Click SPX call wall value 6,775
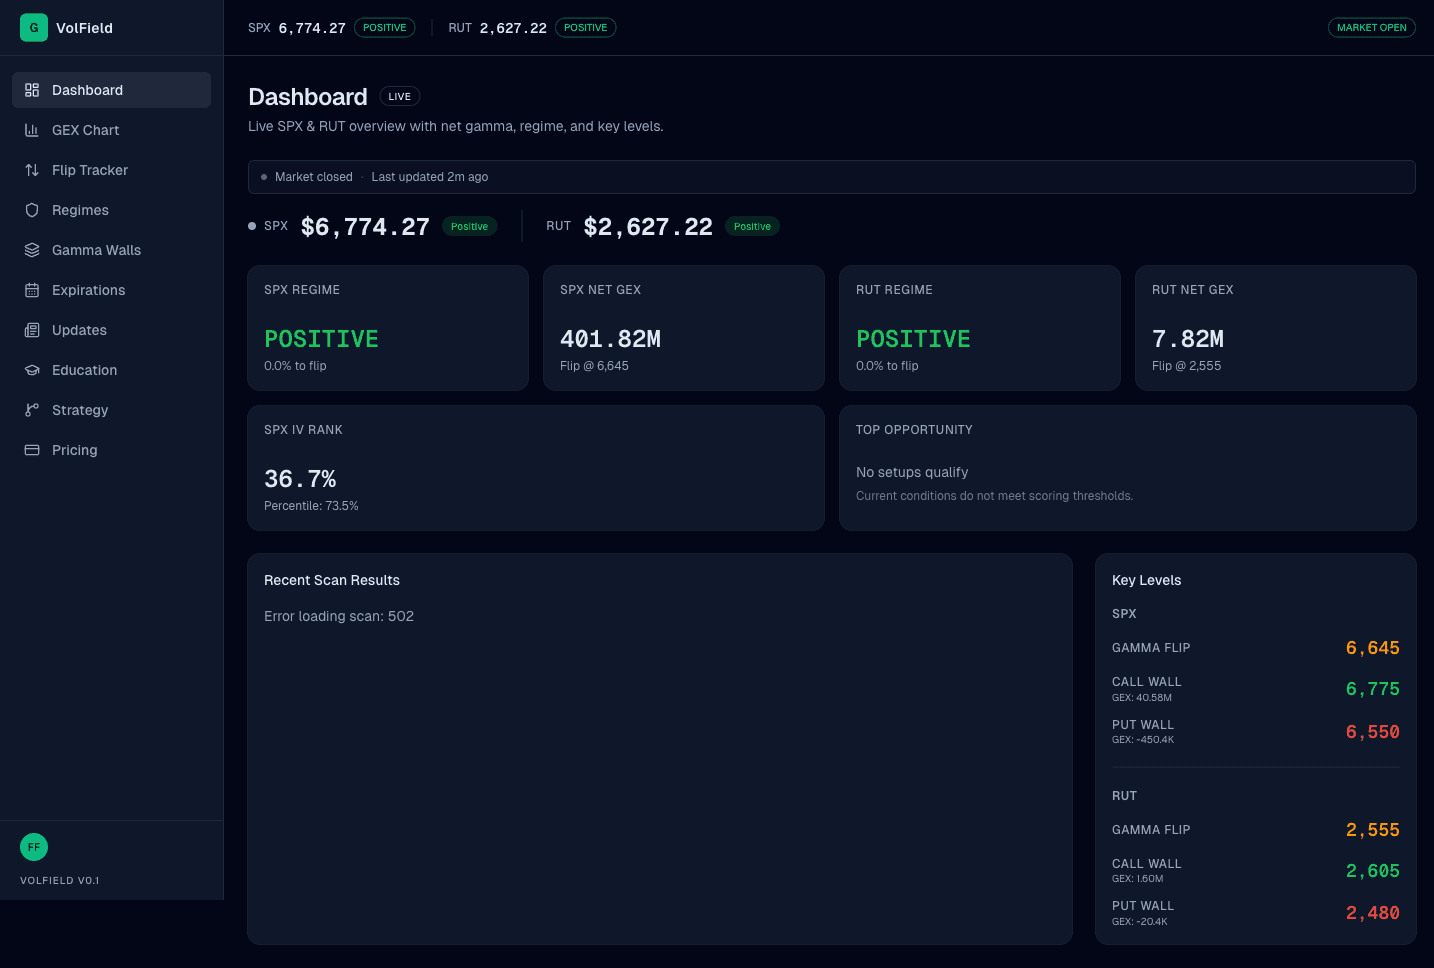Viewport: 1434px width, 968px height. pyautogui.click(x=1372, y=689)
